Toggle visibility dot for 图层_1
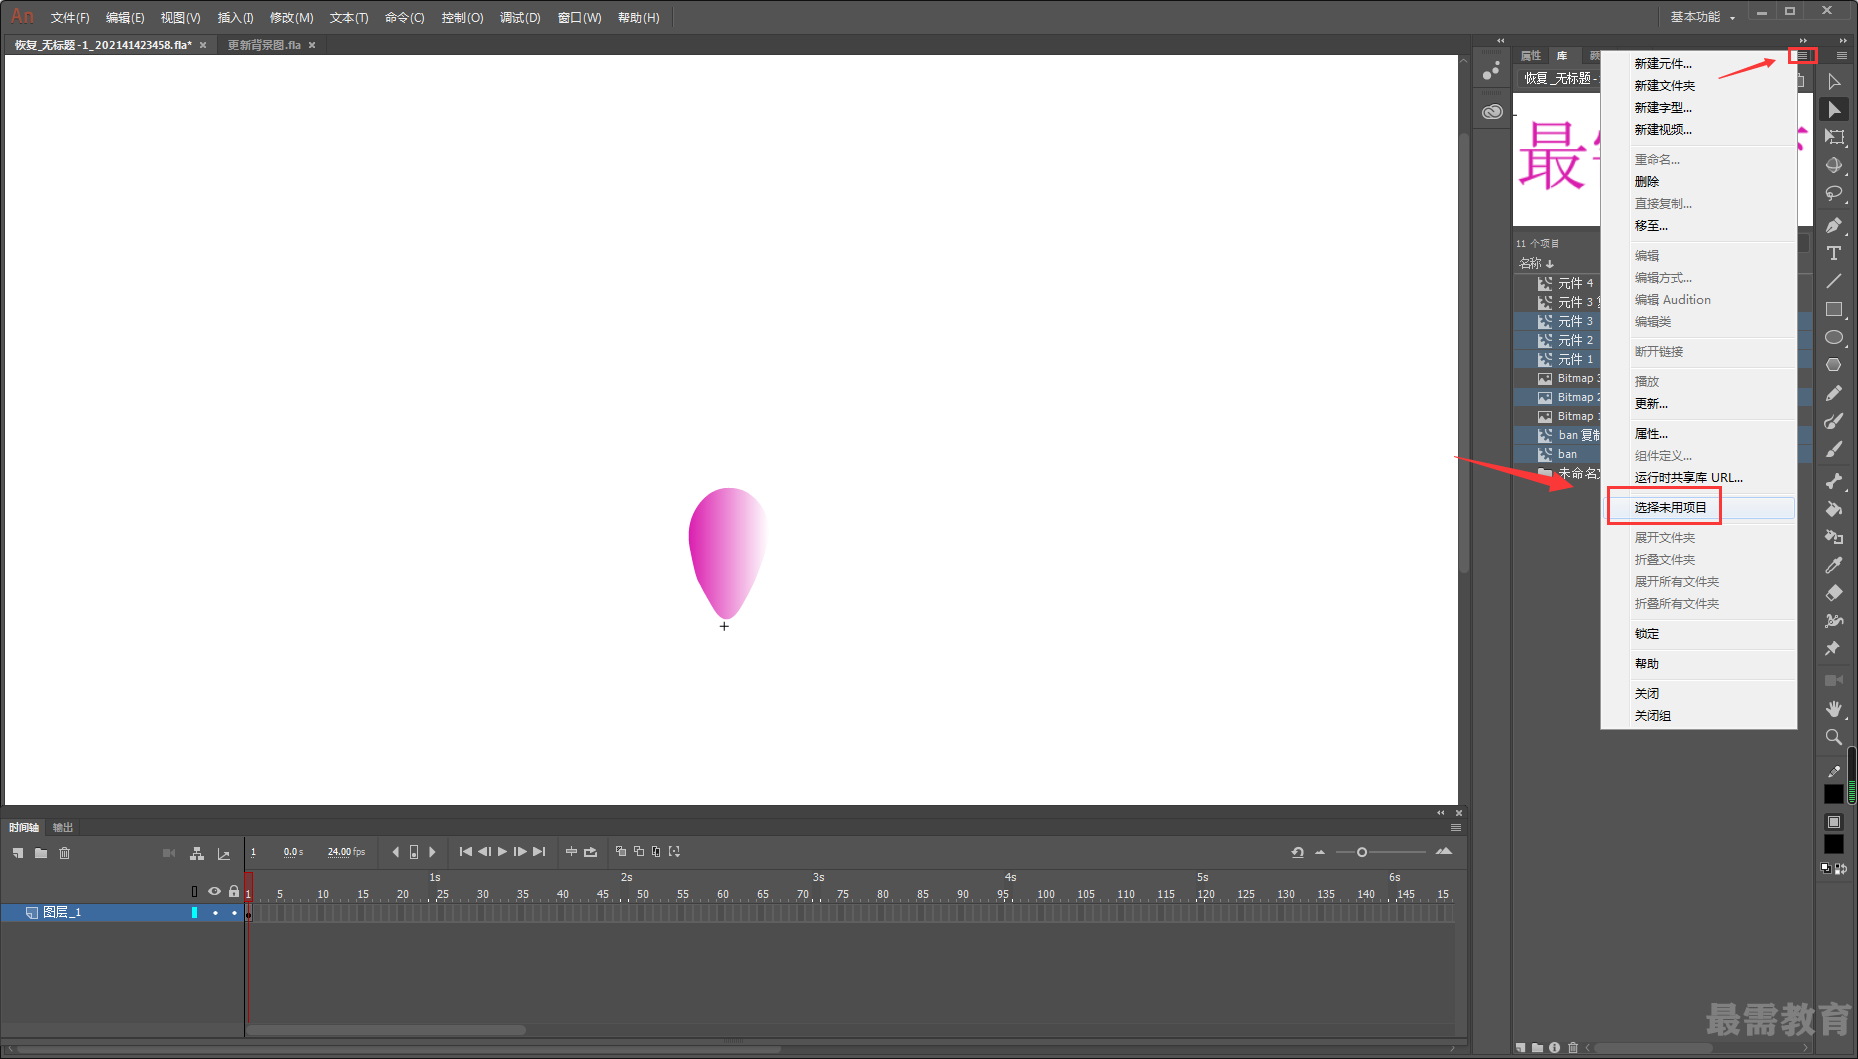Screen dimensions: 1858x1059 [x=215, y=913]
